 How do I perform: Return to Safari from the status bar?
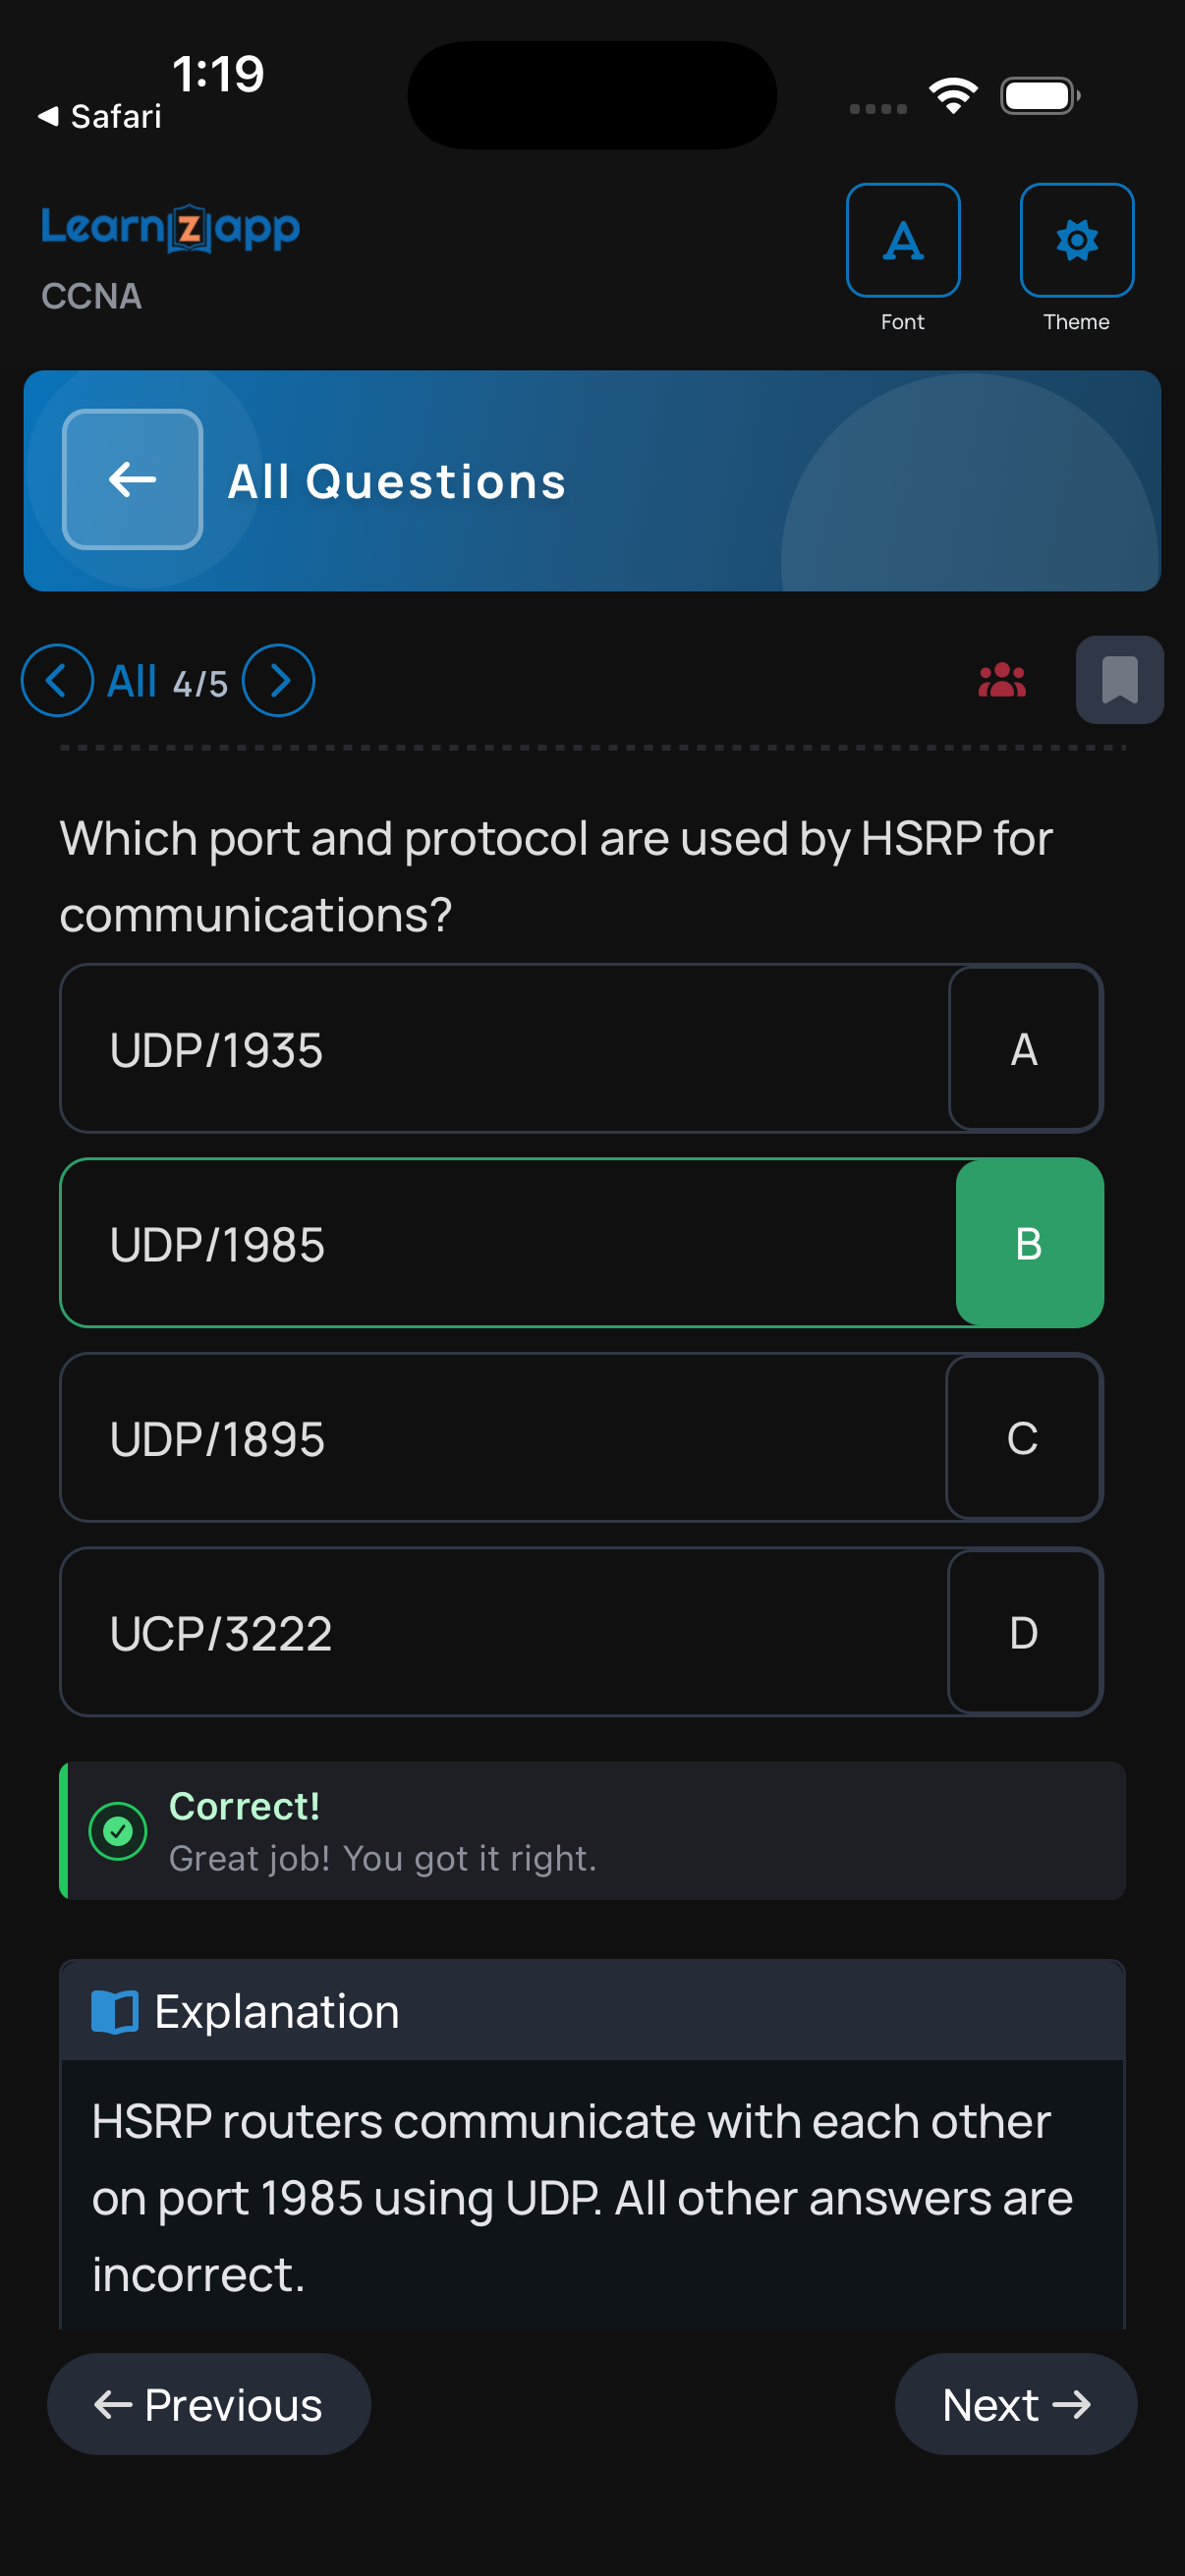point(100,117)
